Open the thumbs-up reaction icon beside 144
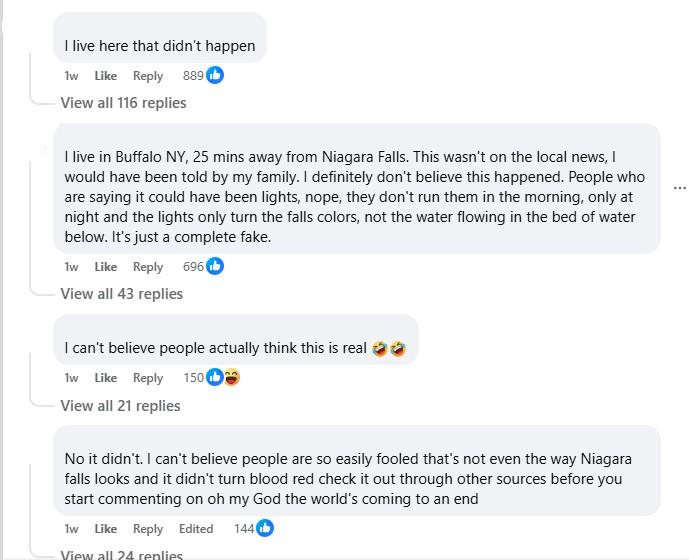The image size is (689, 560). coord(265,528)
